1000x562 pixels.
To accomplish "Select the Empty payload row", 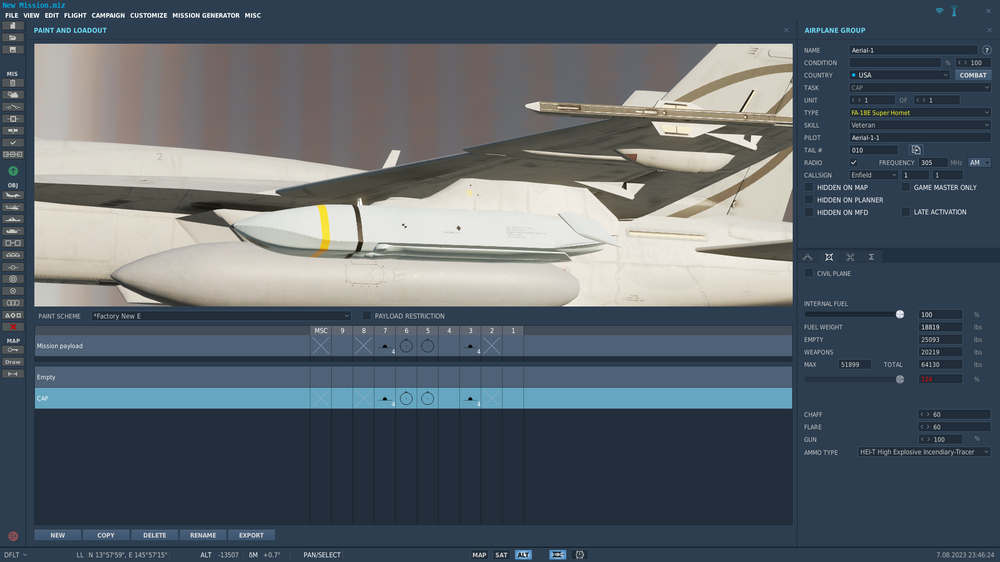I will point(413,377).
